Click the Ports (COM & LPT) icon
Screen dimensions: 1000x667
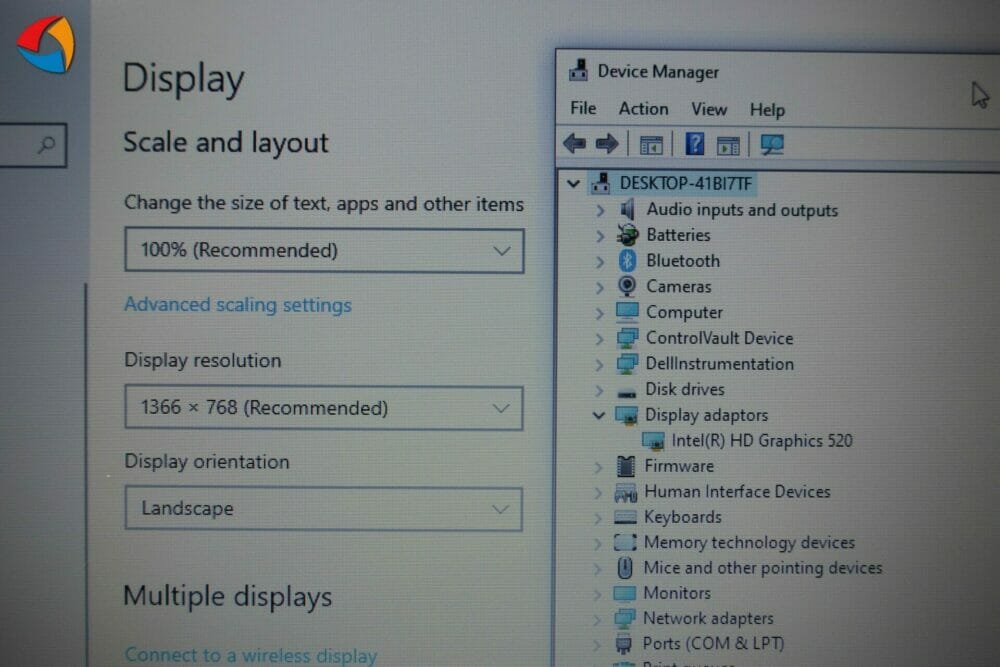624,643
